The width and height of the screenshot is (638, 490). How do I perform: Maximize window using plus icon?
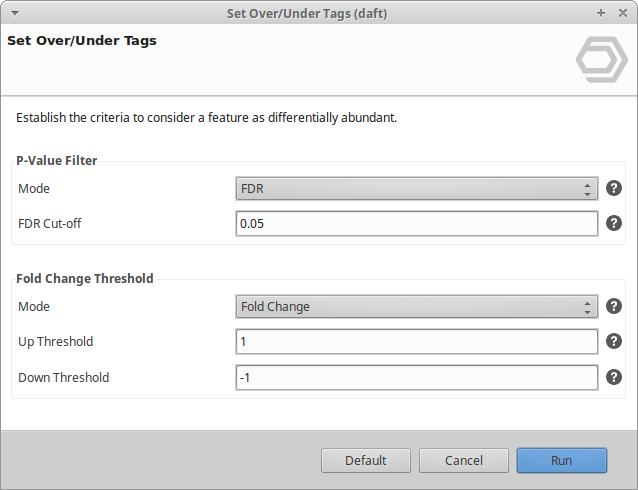601,13
